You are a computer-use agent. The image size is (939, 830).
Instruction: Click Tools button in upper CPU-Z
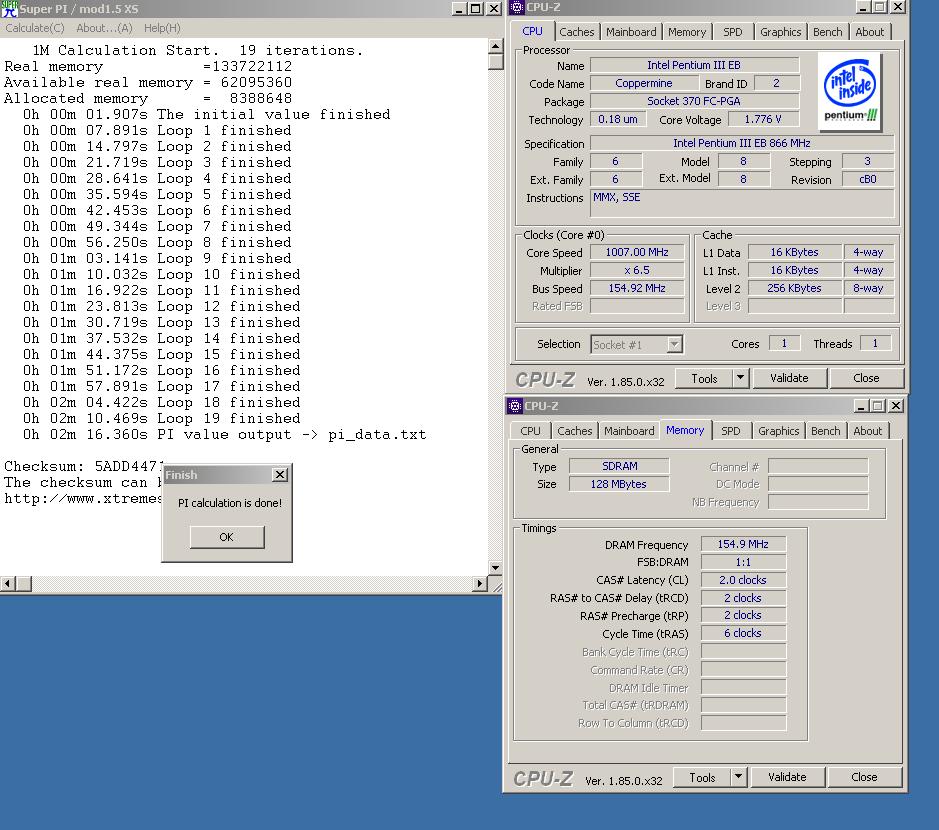point(704,378)
